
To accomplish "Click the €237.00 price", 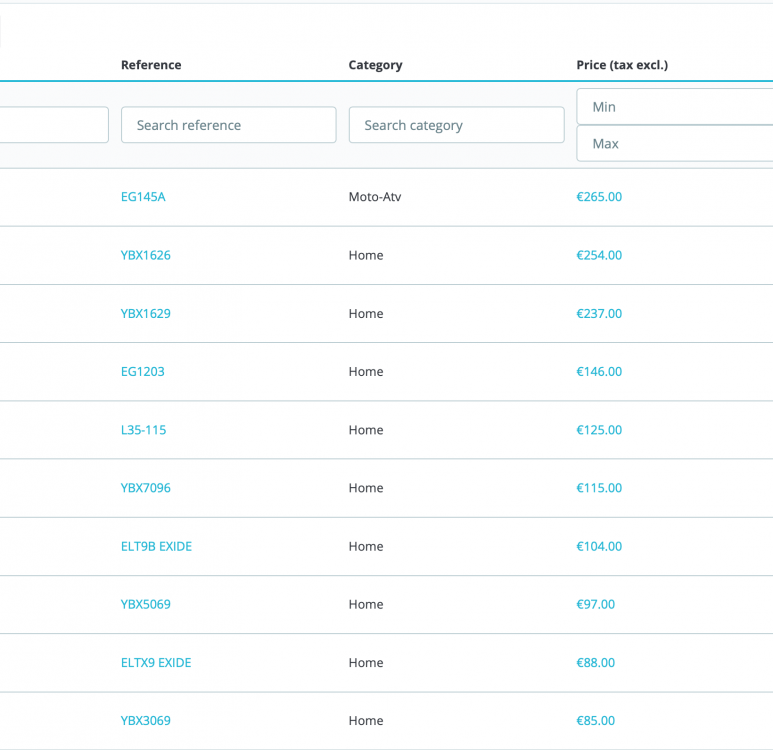I will pyautogui.click(x=599, y=314).
